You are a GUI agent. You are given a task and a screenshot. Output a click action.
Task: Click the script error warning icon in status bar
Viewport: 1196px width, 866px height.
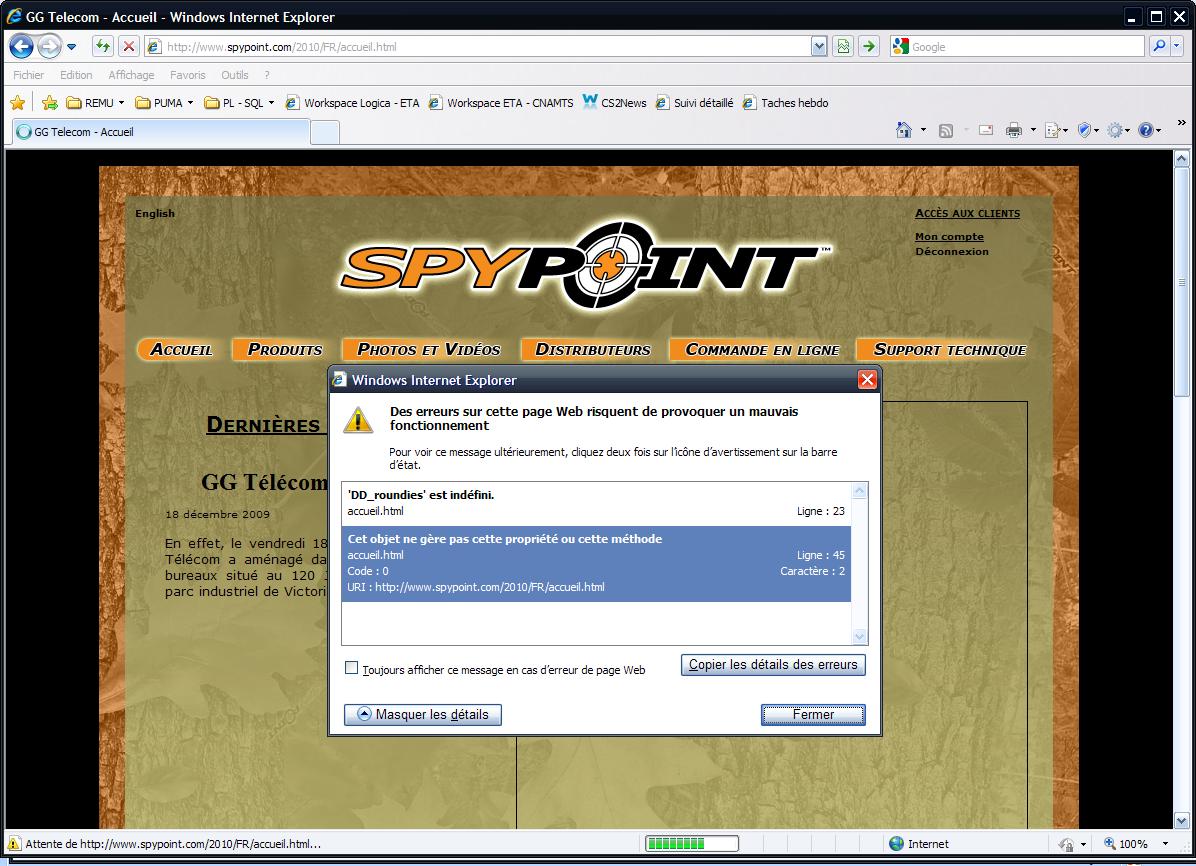[x=14, y=843]
